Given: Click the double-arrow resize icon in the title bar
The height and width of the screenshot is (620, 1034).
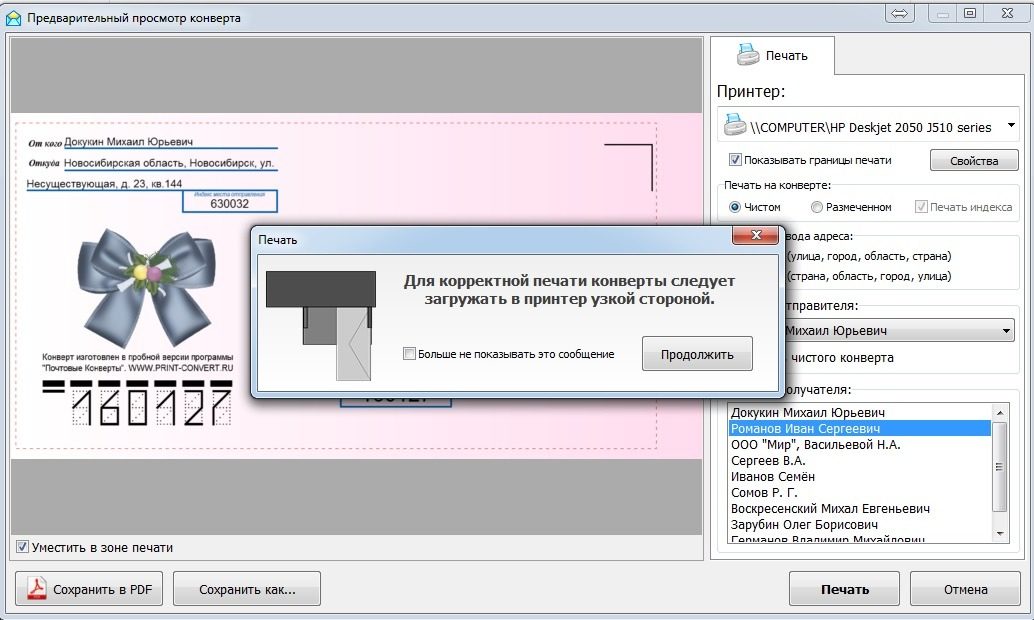Looking at the screenshot, I should (x=899, y=13).
